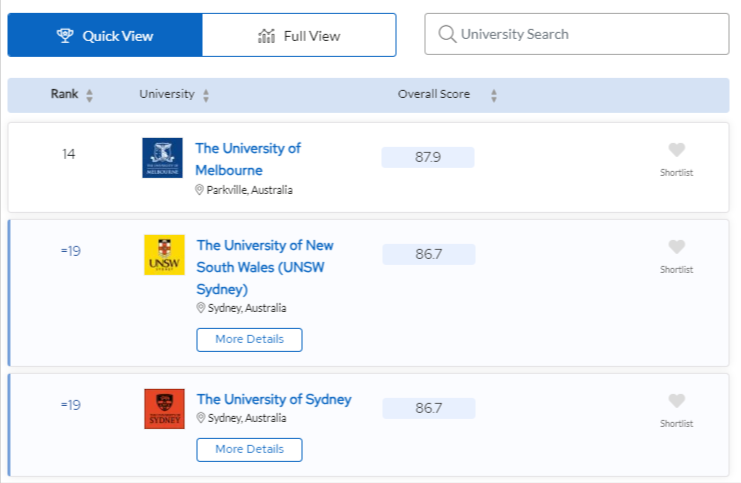Open The University of New South Wales link
Screen dimensions: 741x483
pos(265,267)
